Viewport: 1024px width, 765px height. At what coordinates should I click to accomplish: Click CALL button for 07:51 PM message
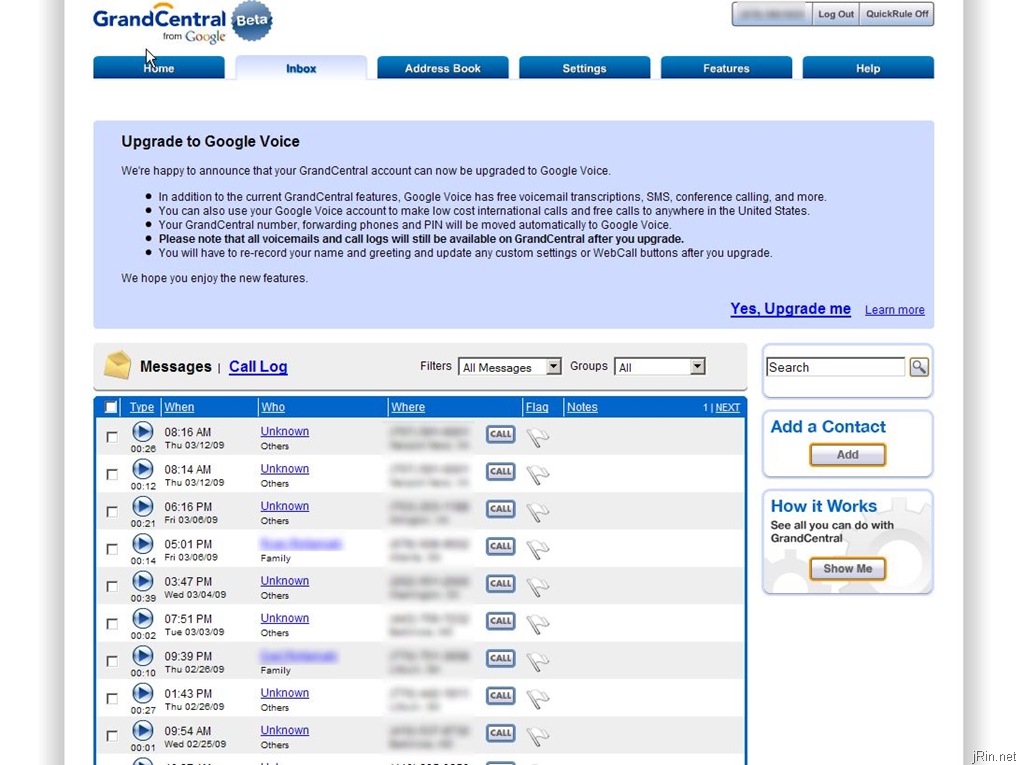pos(501,621)
